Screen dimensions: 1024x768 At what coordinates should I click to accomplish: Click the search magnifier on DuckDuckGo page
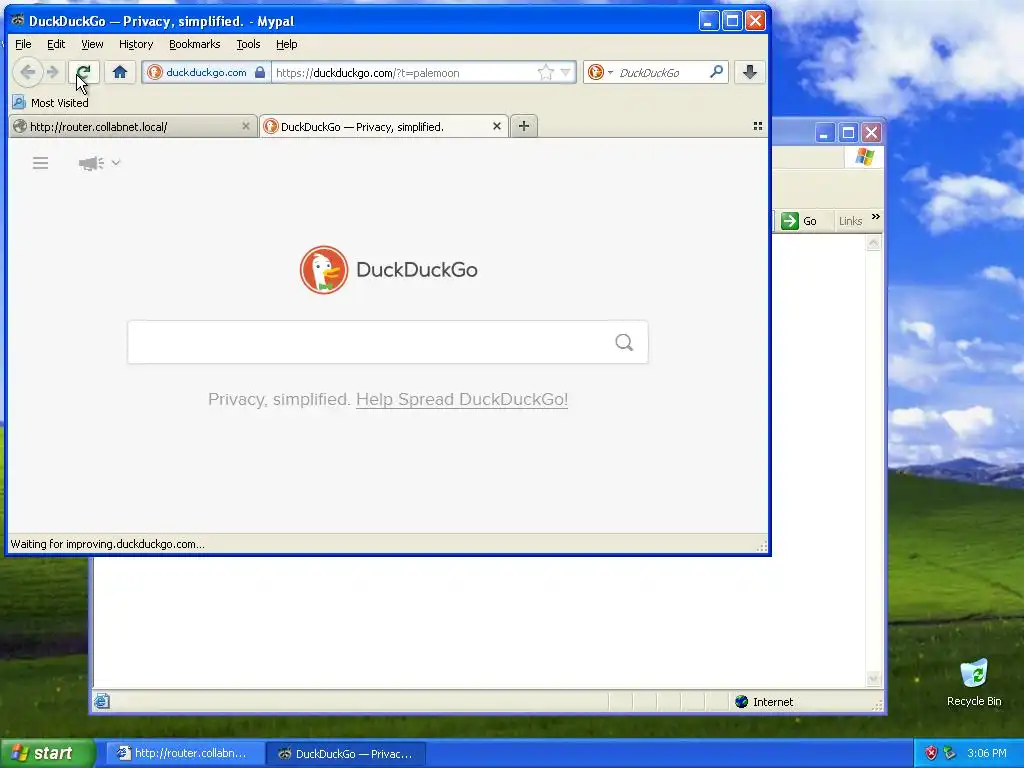(624, 342)
